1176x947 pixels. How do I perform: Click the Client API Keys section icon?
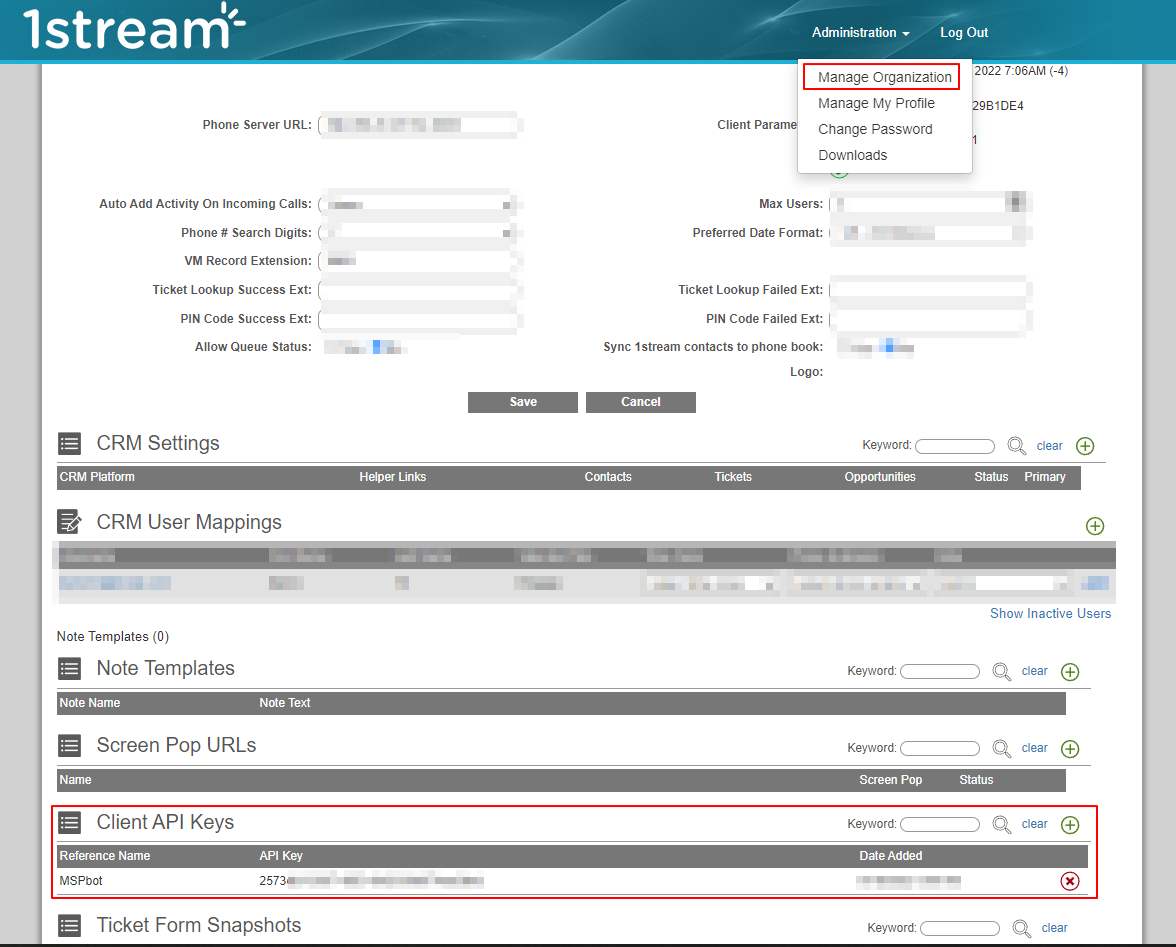click(x=69, y=822)
